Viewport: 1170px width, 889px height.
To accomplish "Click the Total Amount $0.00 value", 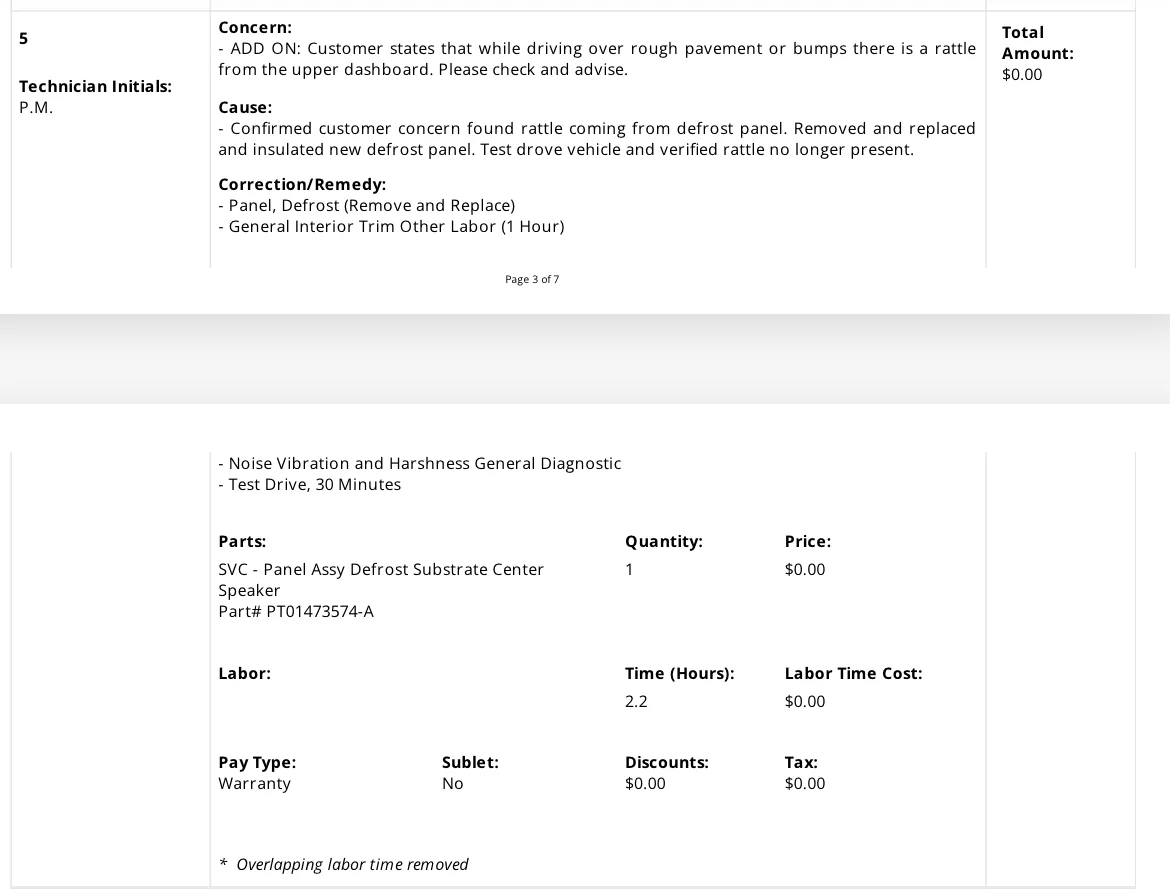I will (1022, 75).
